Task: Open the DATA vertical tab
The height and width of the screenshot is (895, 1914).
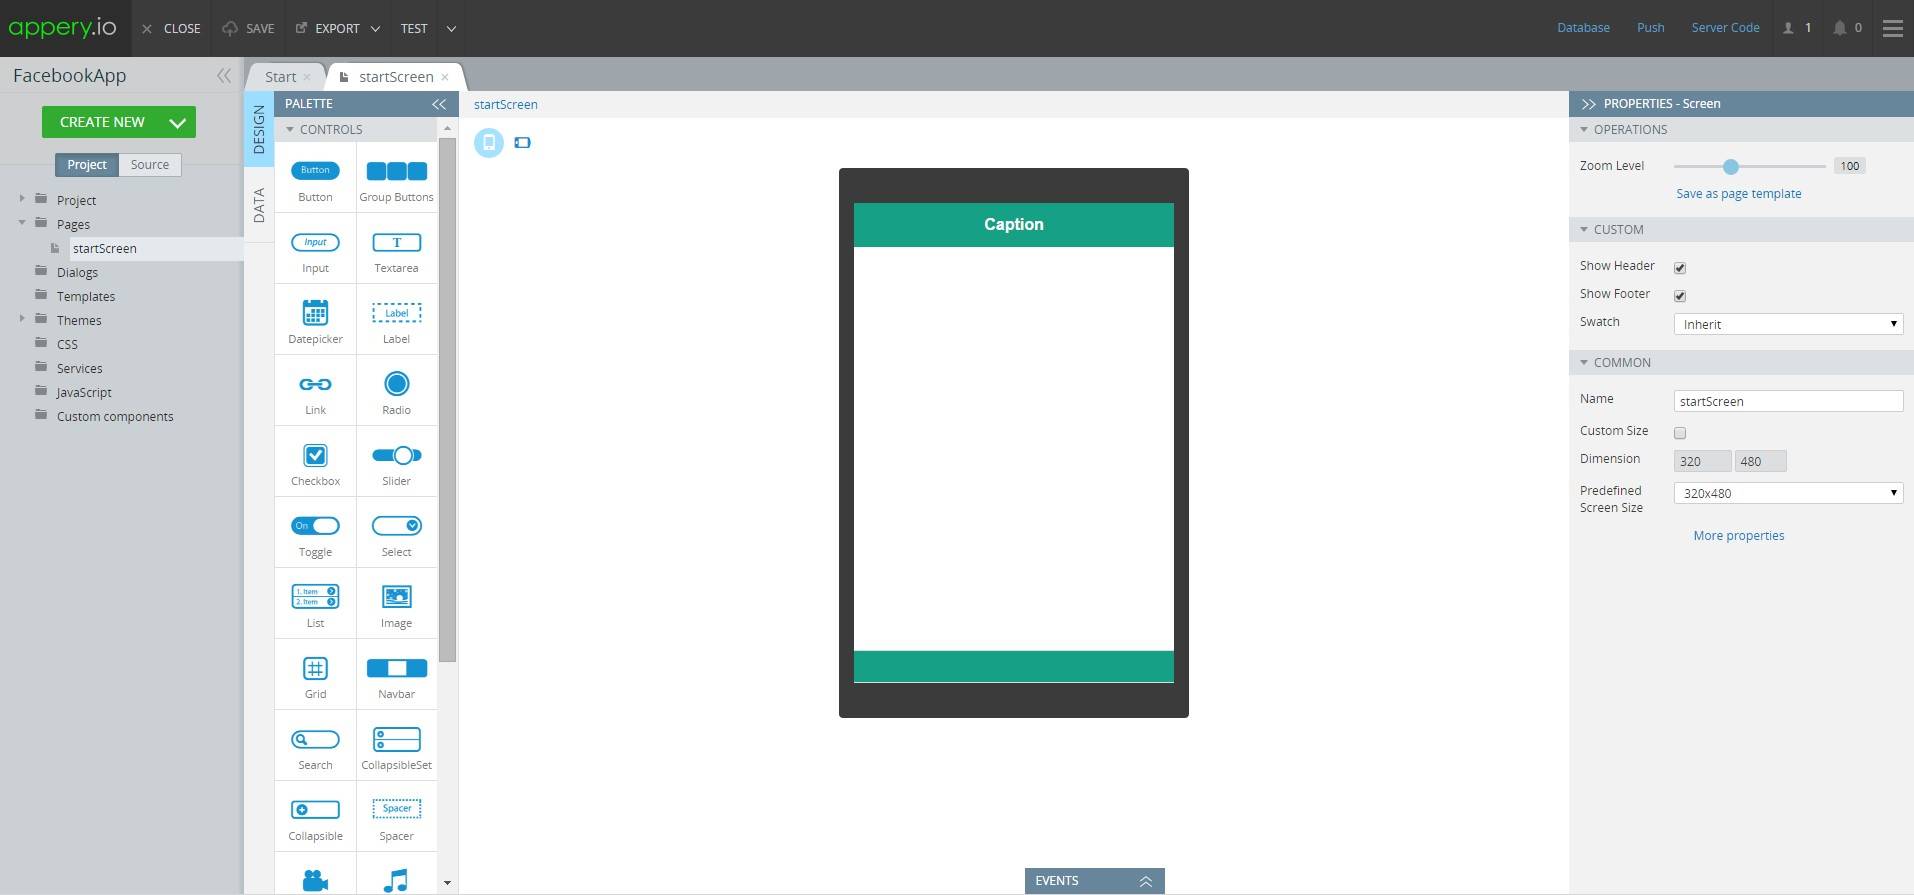Action: point(259,205)
